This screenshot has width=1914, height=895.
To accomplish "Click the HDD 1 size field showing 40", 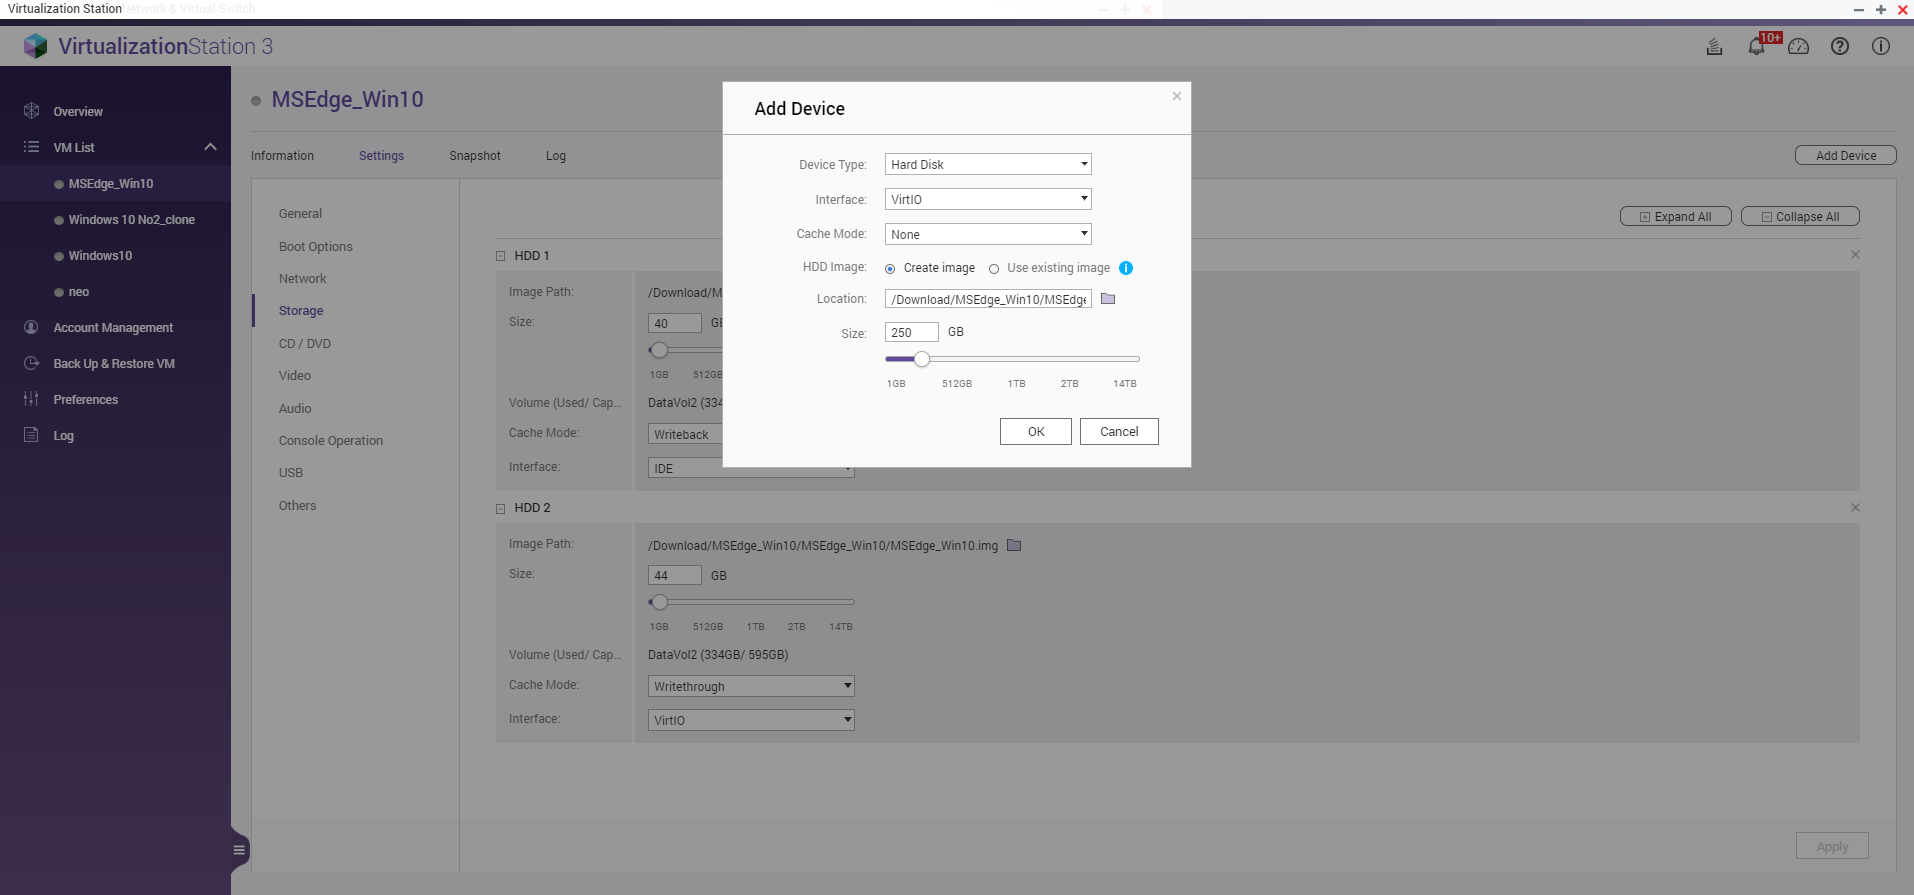I will pos(675,323).
